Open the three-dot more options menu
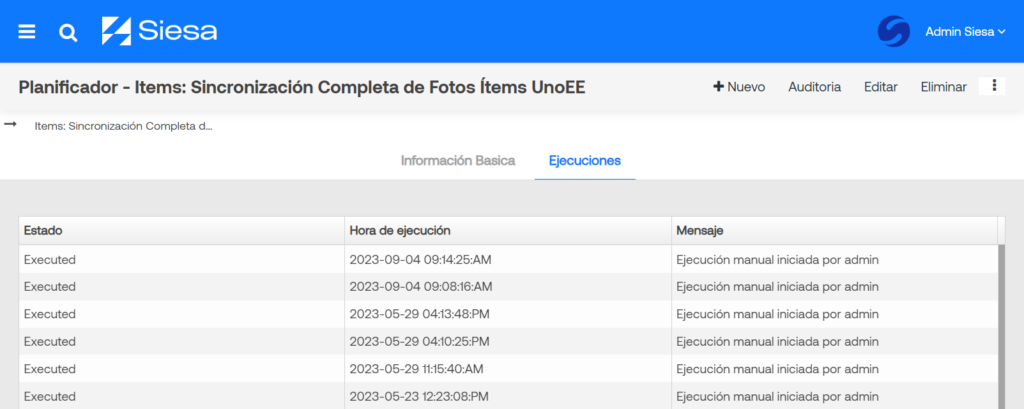This screenshot has width=1024, height=409. pos(994,86)
